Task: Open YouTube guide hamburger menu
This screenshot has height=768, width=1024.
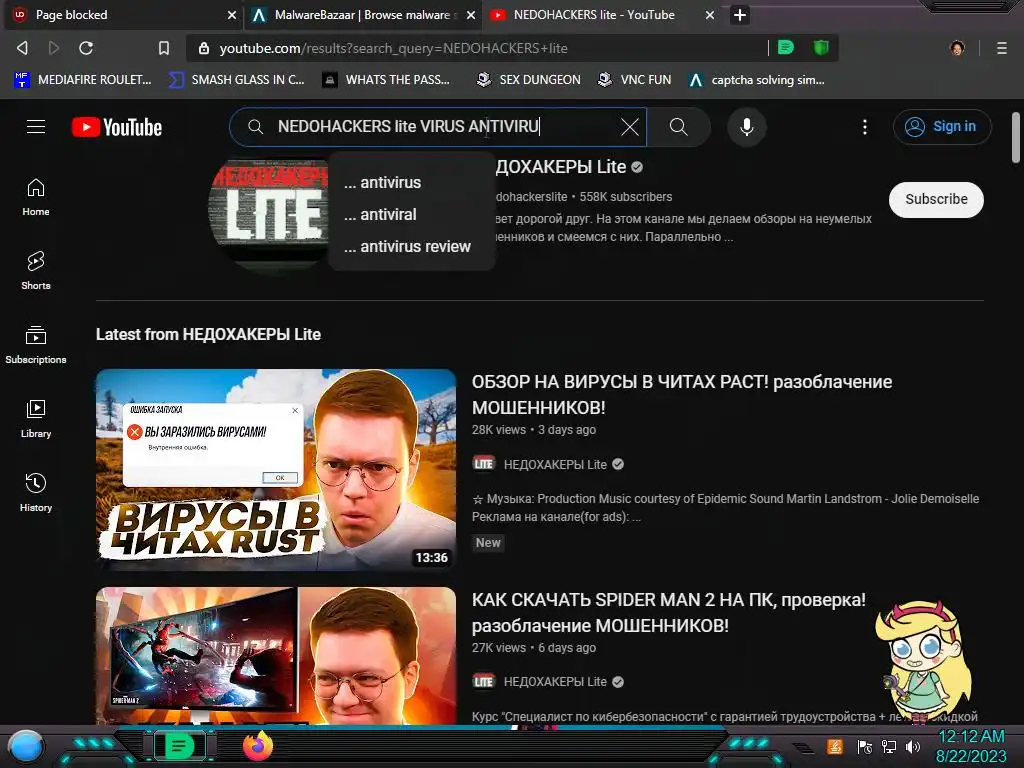Action: coord(36,127)
